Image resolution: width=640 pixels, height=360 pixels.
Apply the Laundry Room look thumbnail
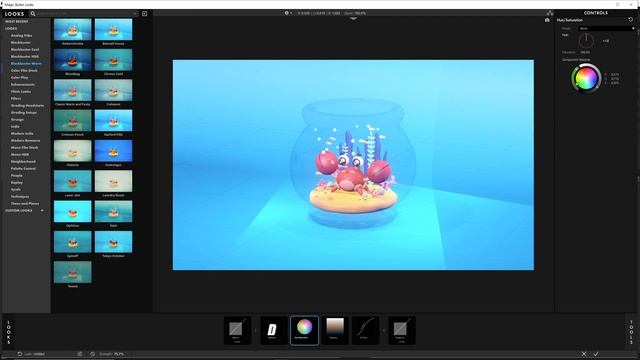[x=113, y=181]
